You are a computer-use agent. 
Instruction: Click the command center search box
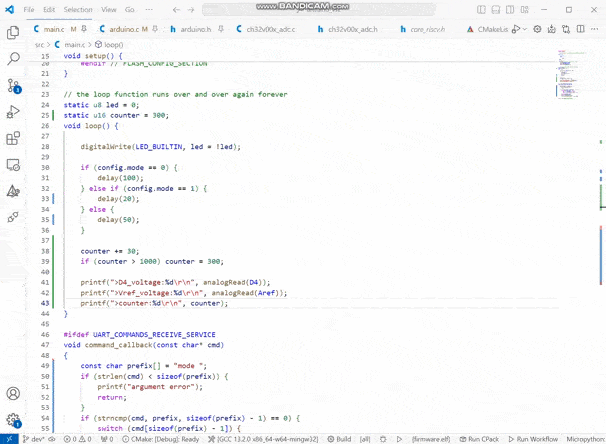318,10
